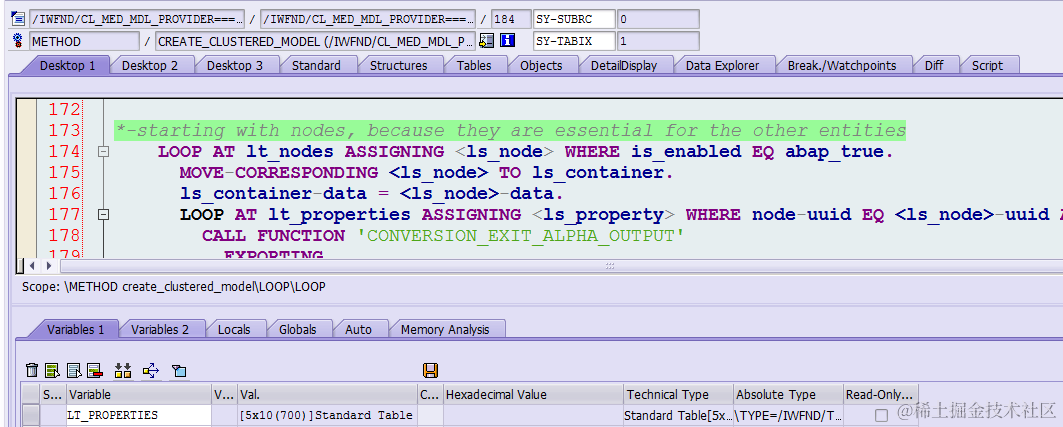Click the code editor horizontal scrollbar
The height and width of the screenshot is (427, 1063).
pyautogui.click(x=610, y=266)
